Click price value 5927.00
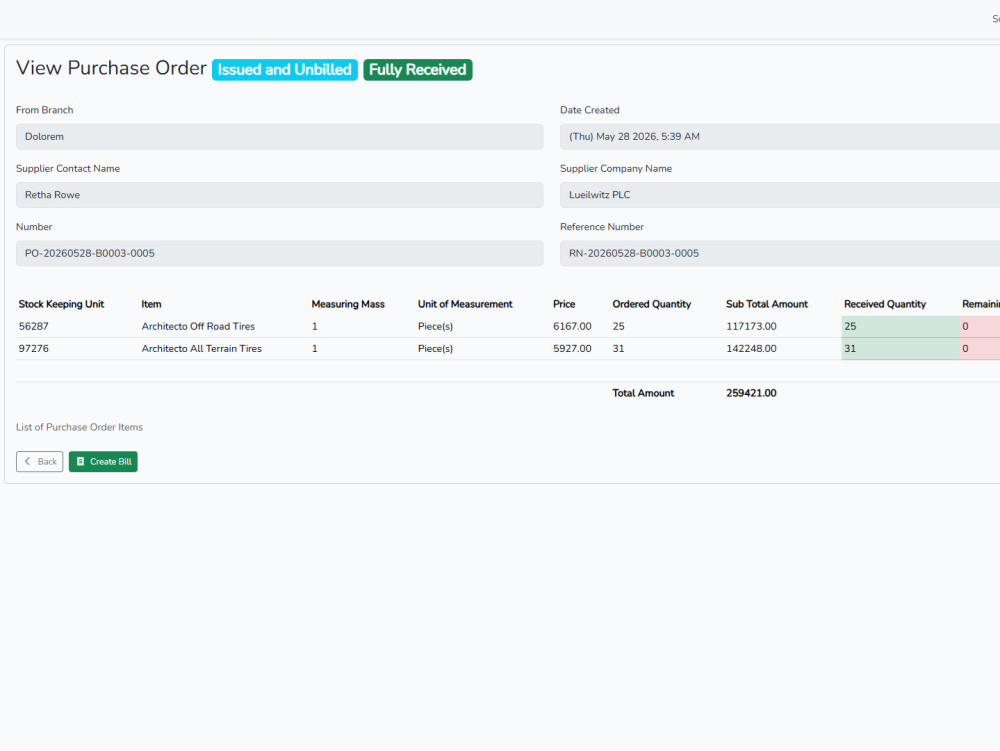 tap(572, 349)
